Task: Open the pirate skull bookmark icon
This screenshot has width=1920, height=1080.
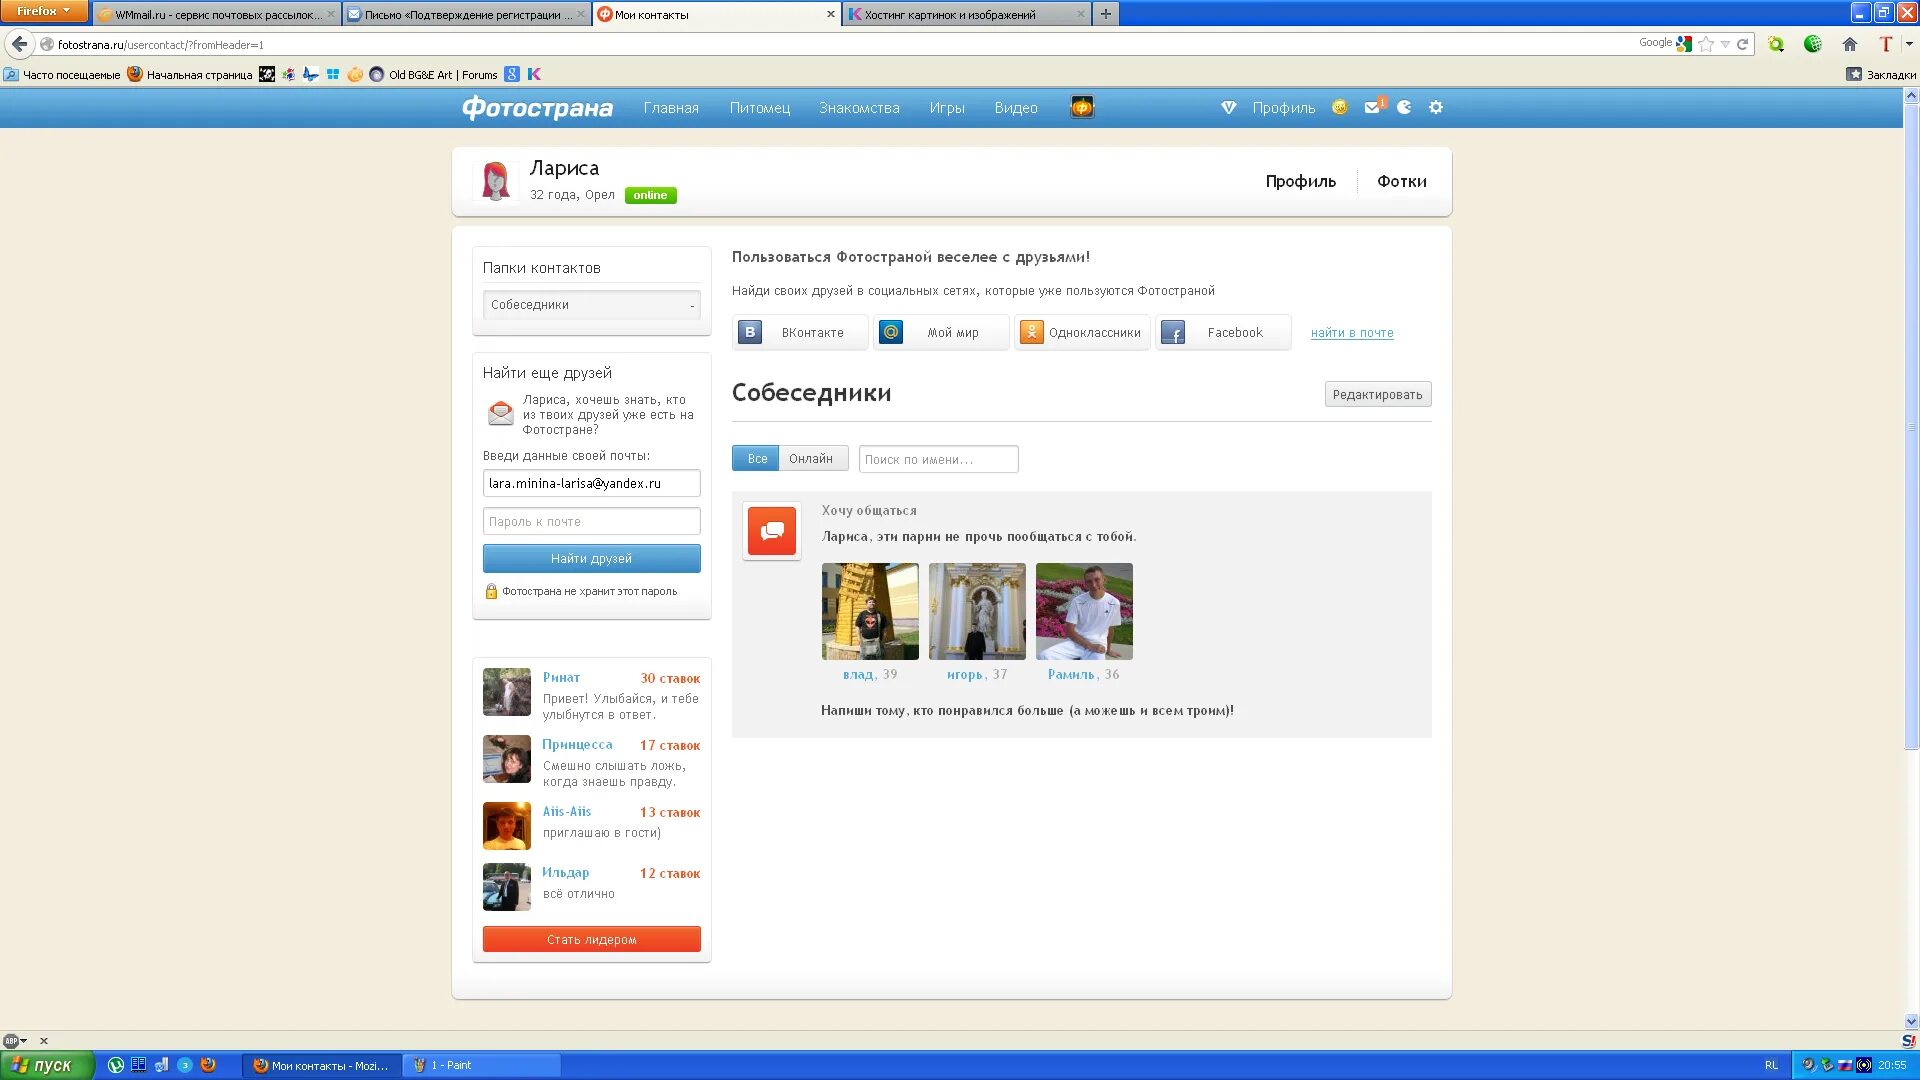Action: coord(267,74)
